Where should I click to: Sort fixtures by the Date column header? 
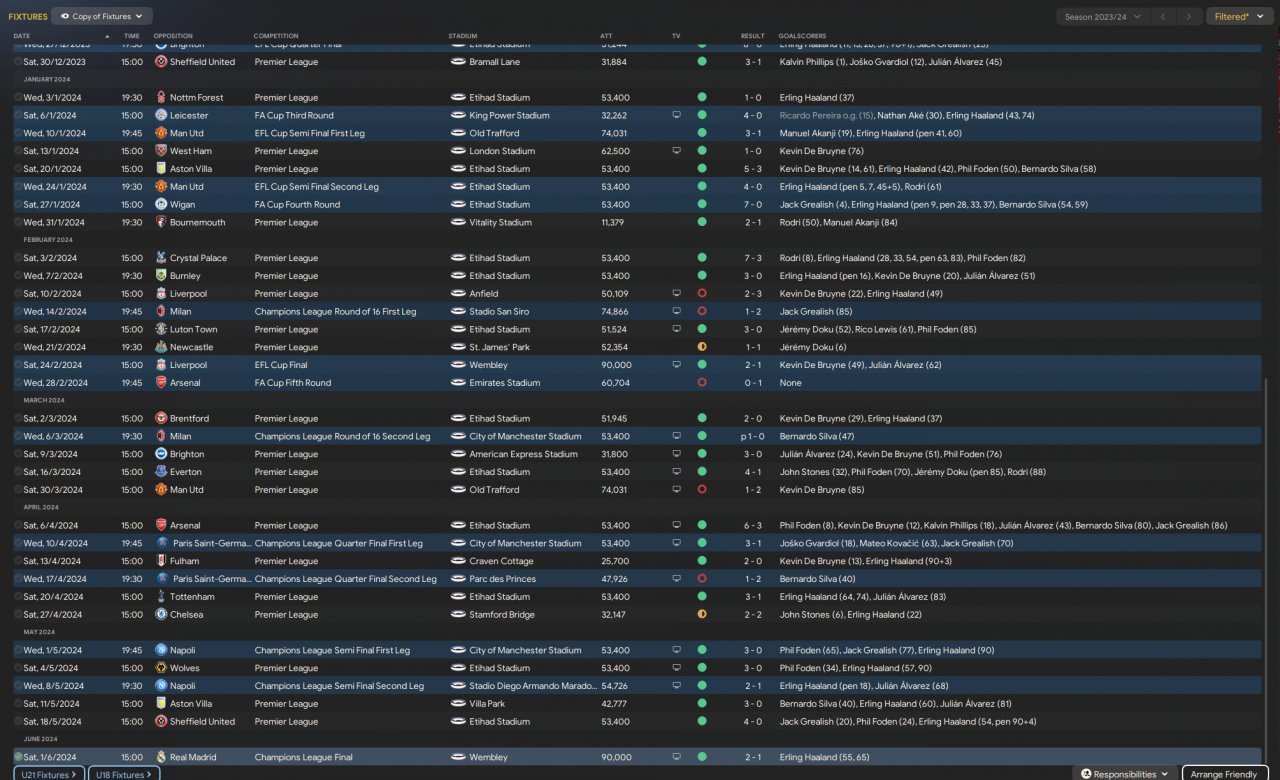point(22,36)
